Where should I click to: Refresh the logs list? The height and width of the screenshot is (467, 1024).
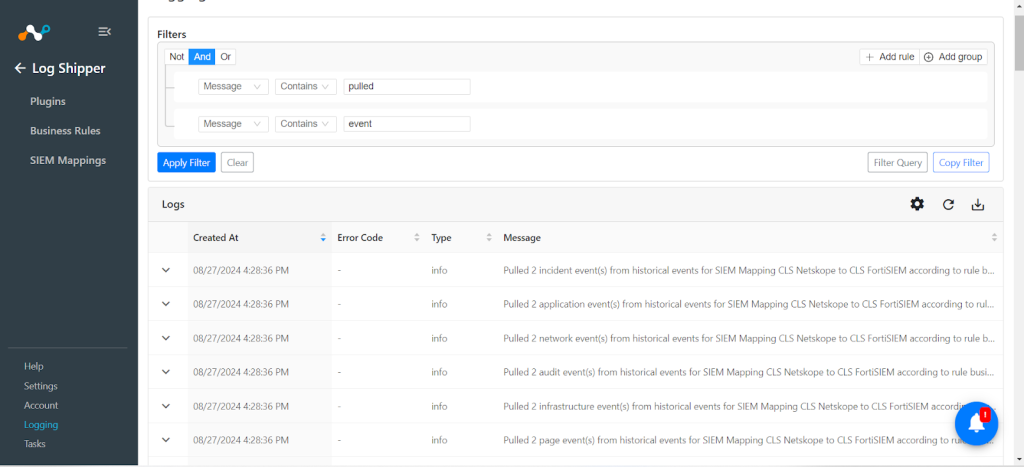click(948, 204)
